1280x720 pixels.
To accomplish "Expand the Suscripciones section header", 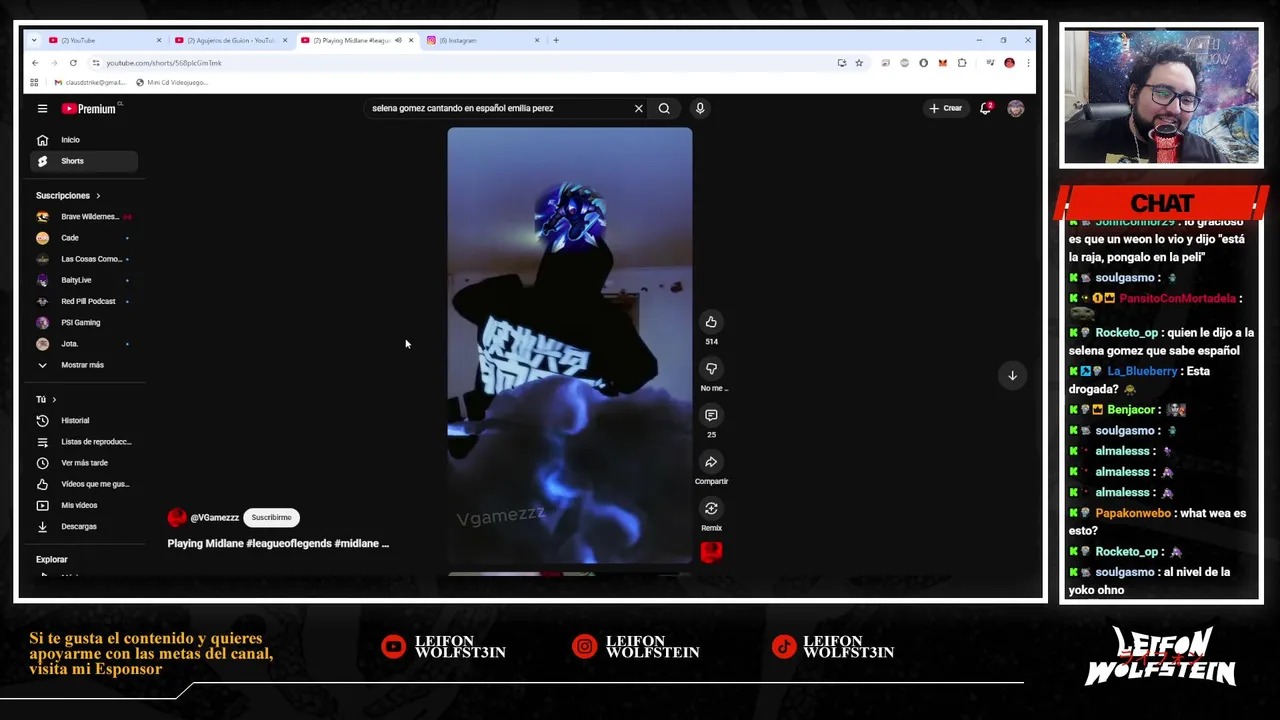I will point(68,196).
